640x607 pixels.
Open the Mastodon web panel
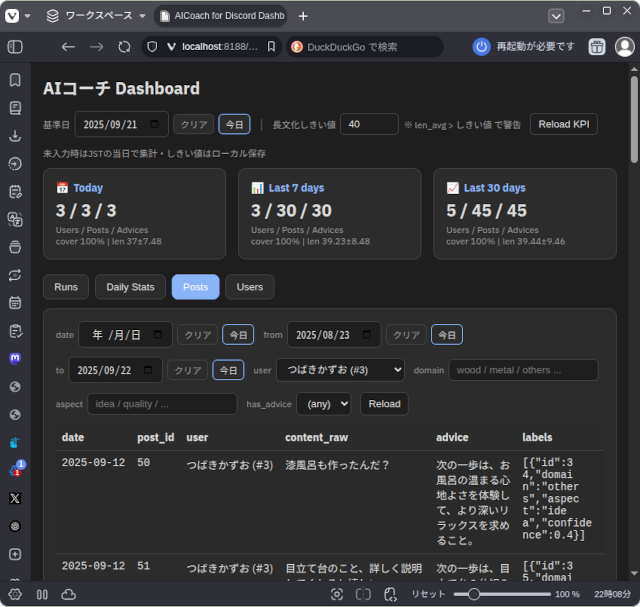pyautogui.click(x=15, y=358)
